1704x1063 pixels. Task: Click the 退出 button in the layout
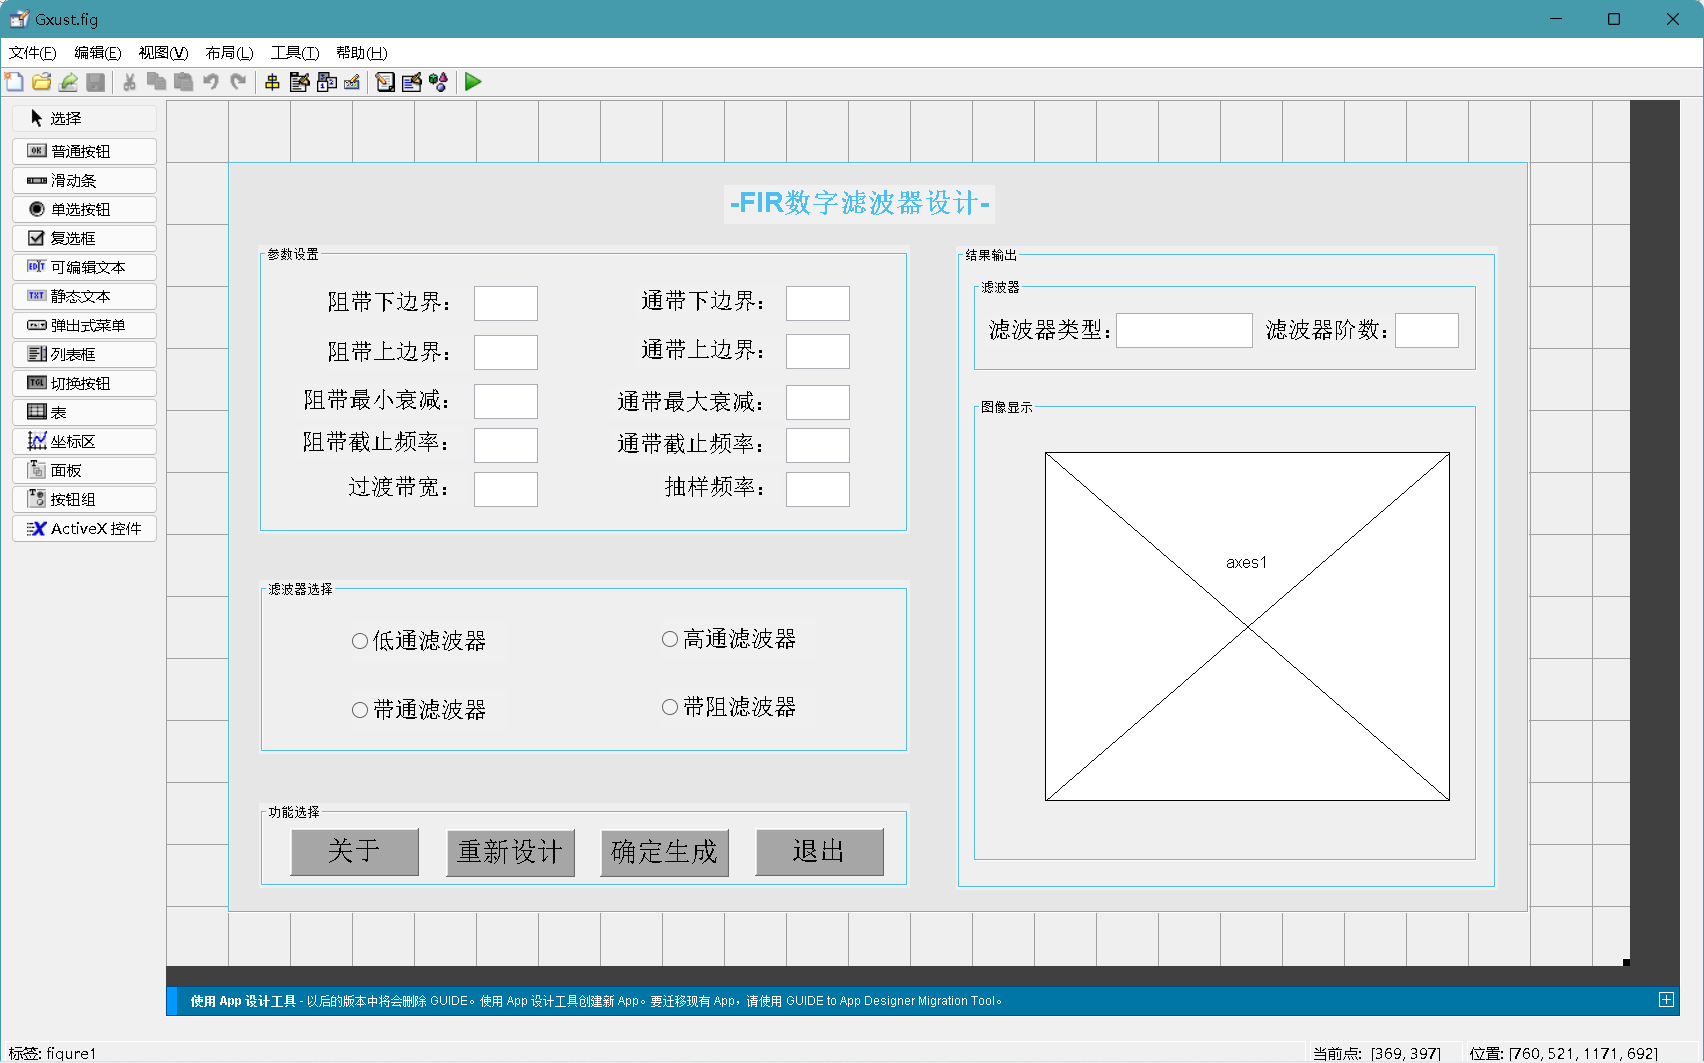(x=819, y=851)
